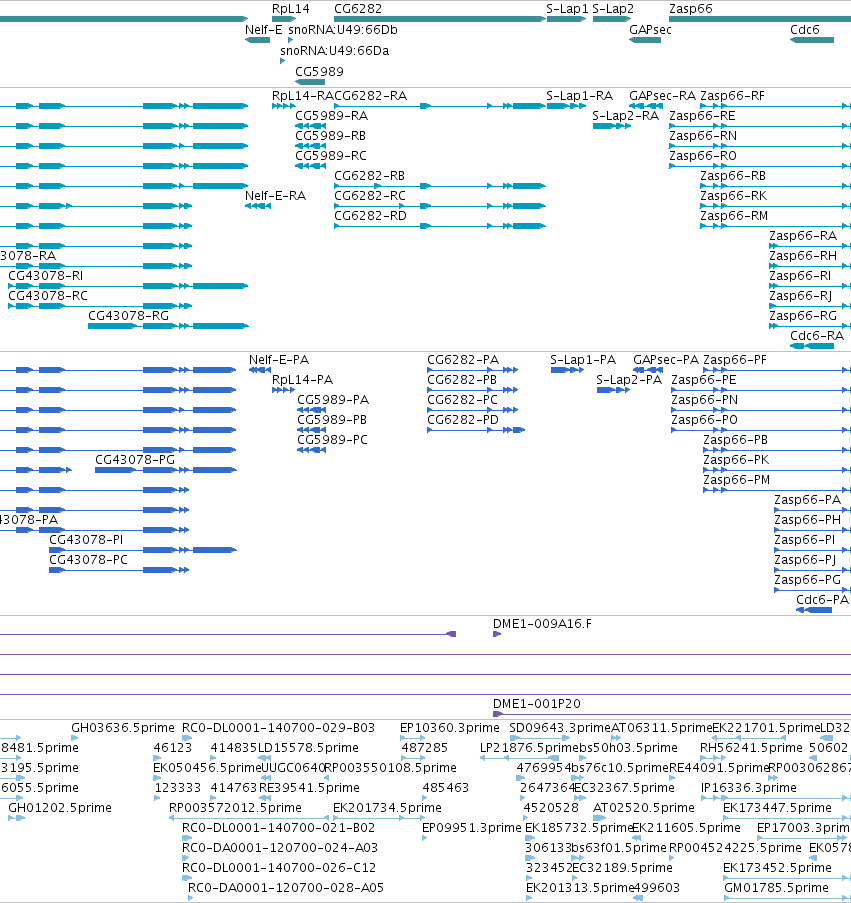
Task: Open protein RpL14-PA
Action: pos(302,380)
